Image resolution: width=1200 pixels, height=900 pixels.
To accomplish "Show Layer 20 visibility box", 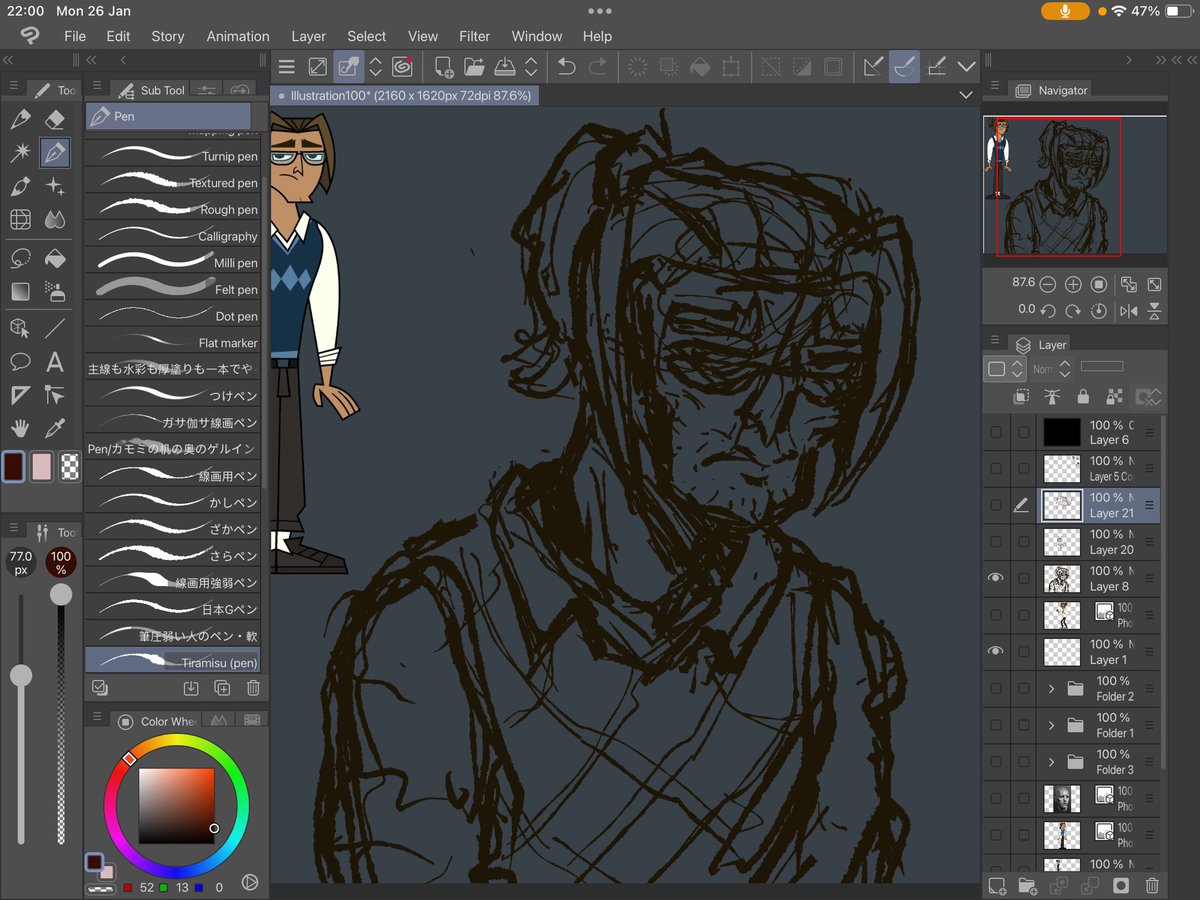I will [x=995, y=541].
